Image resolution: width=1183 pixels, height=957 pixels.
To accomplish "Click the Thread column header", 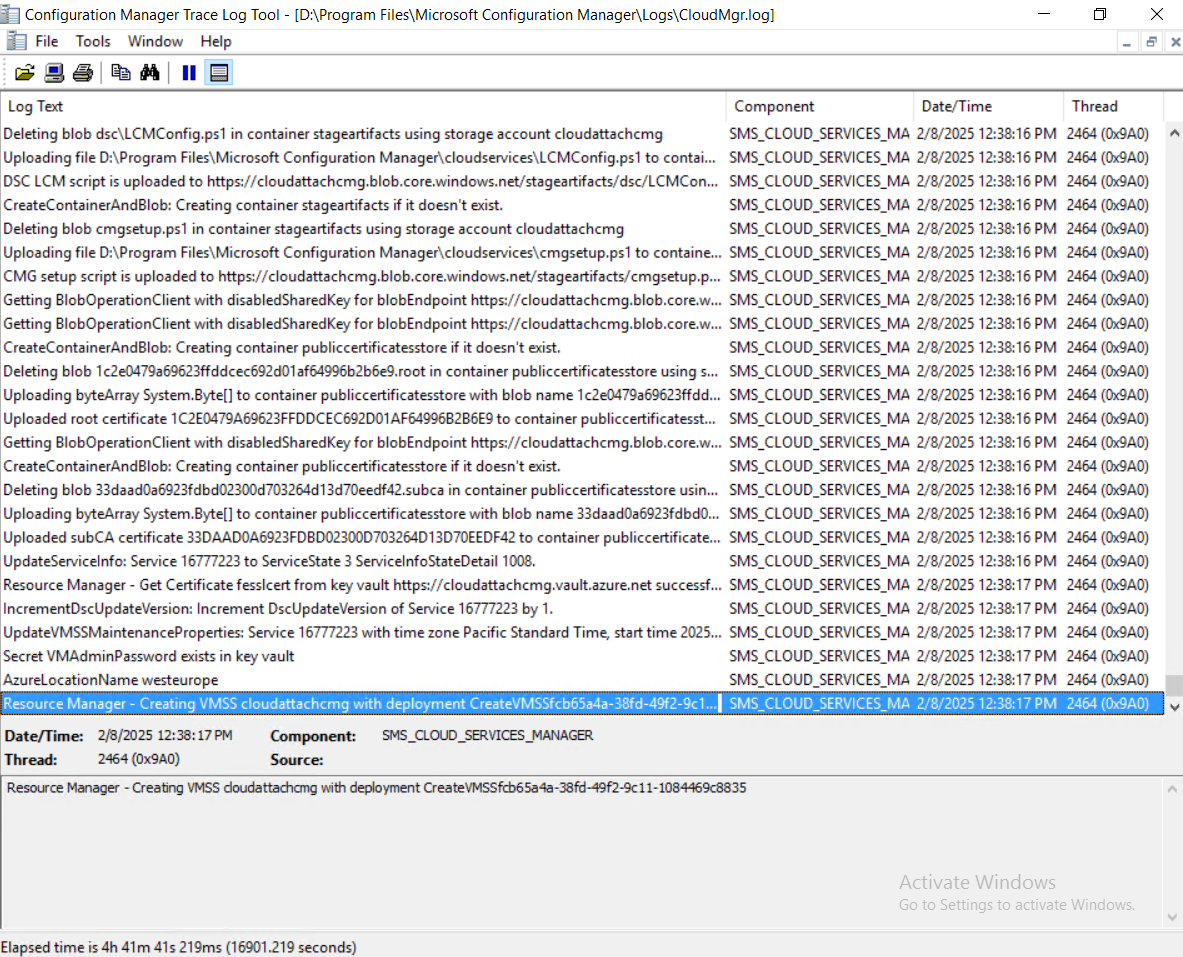I will 1114,106.
